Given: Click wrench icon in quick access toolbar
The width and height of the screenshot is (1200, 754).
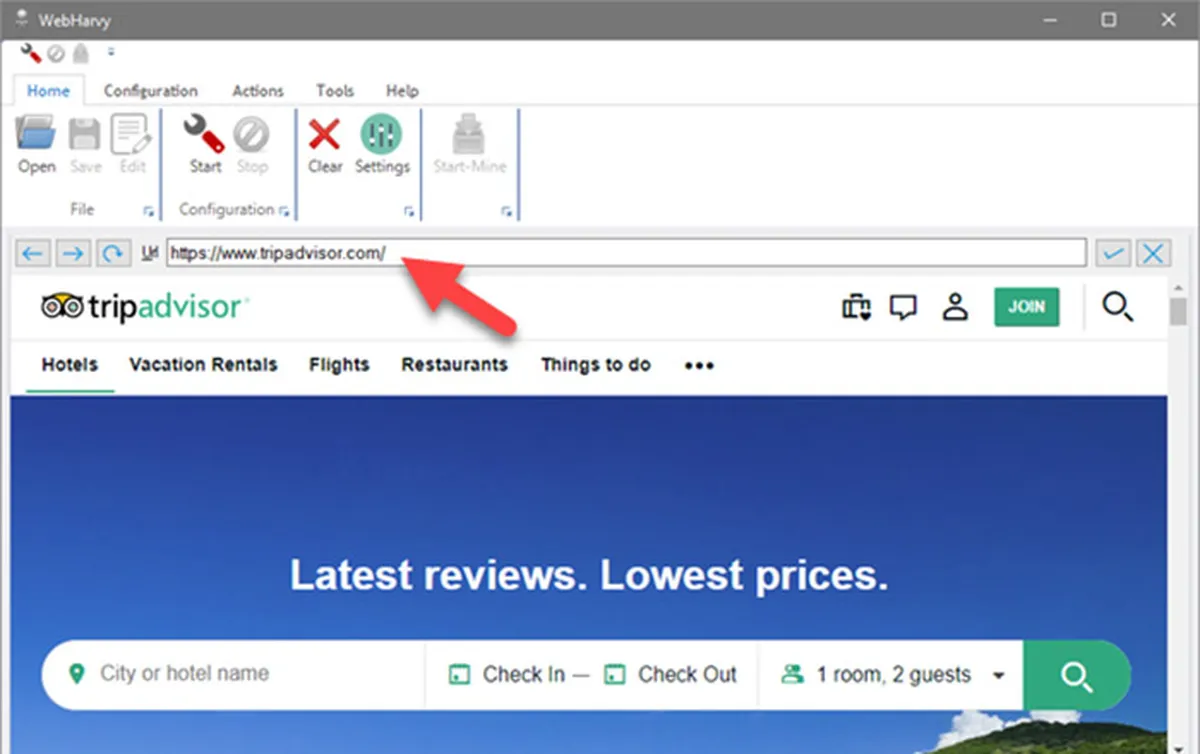Looking at the screenshot, I should pyautogui.click(x=30, y=53).
